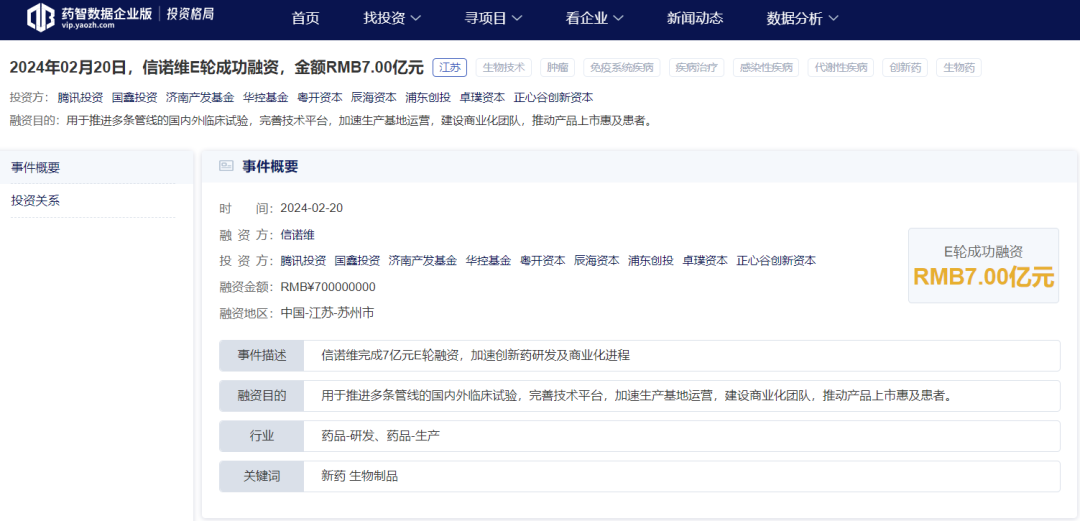Screen dimensions: 1080x521
Task: Open 腾讯投资 in top investor list
Action: [81, 98]
